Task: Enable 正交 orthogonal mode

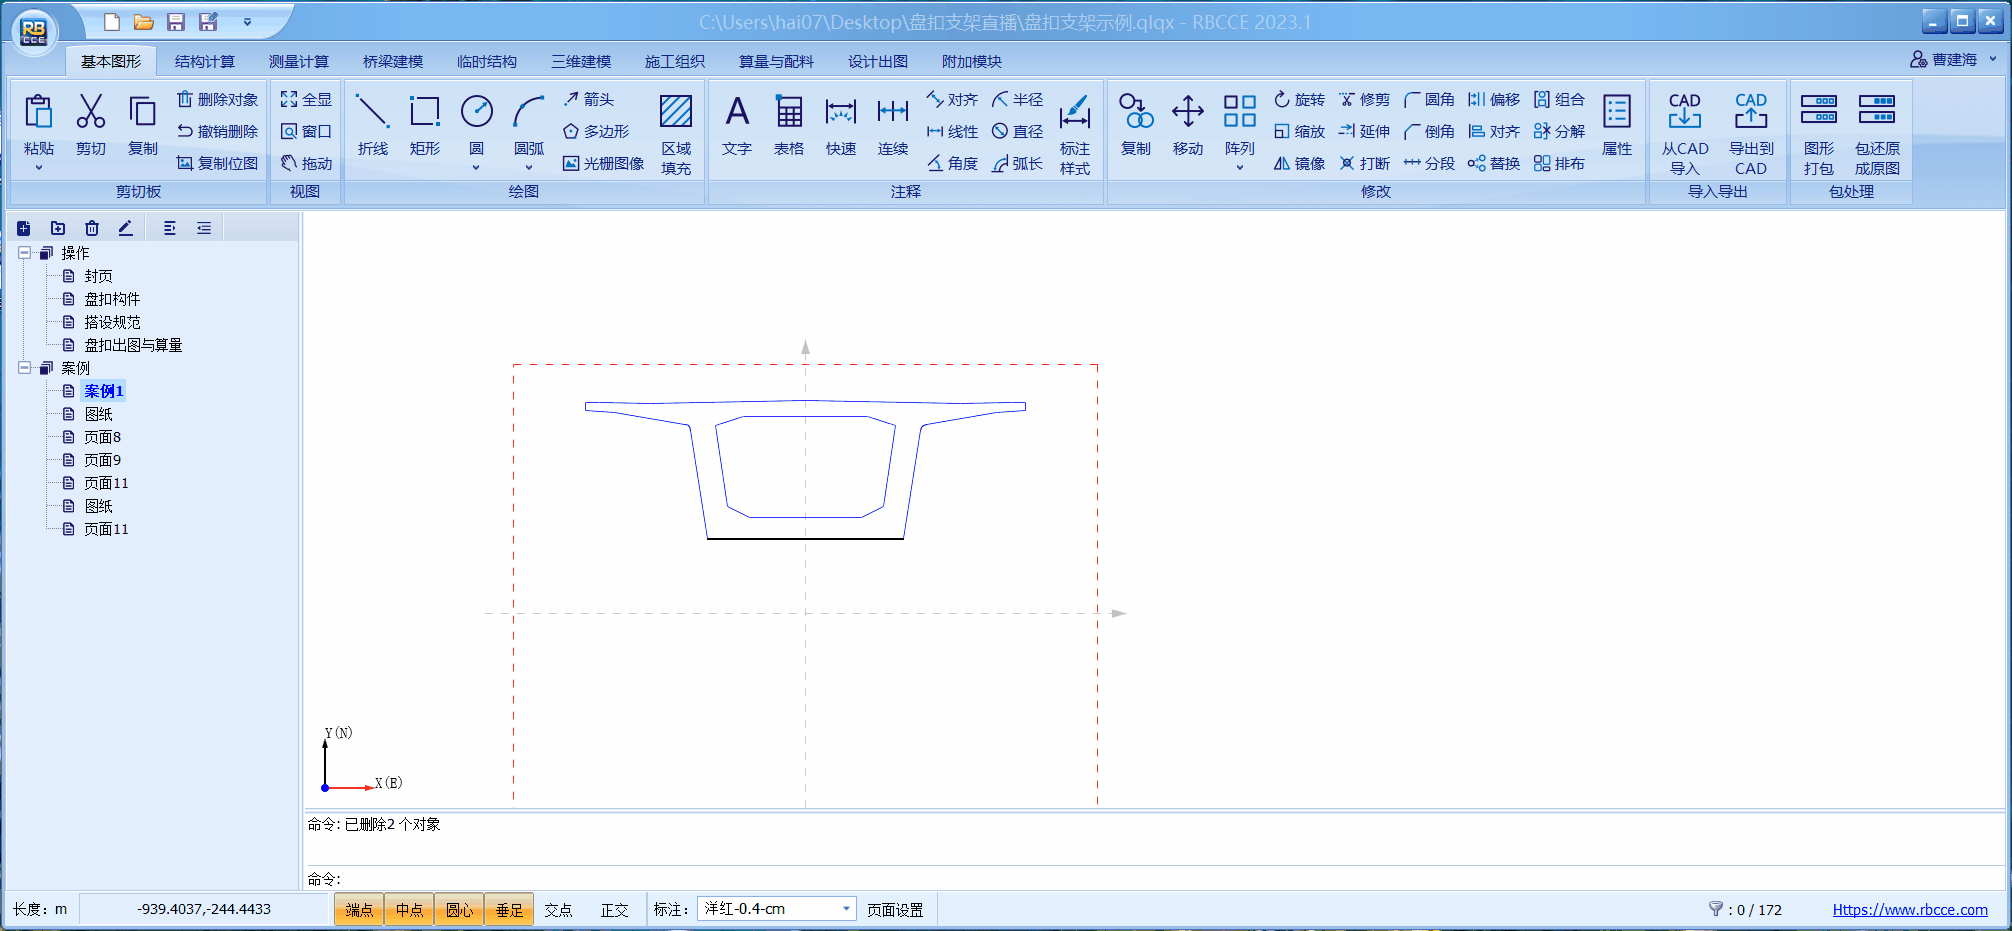Action: tap(614, 910)
